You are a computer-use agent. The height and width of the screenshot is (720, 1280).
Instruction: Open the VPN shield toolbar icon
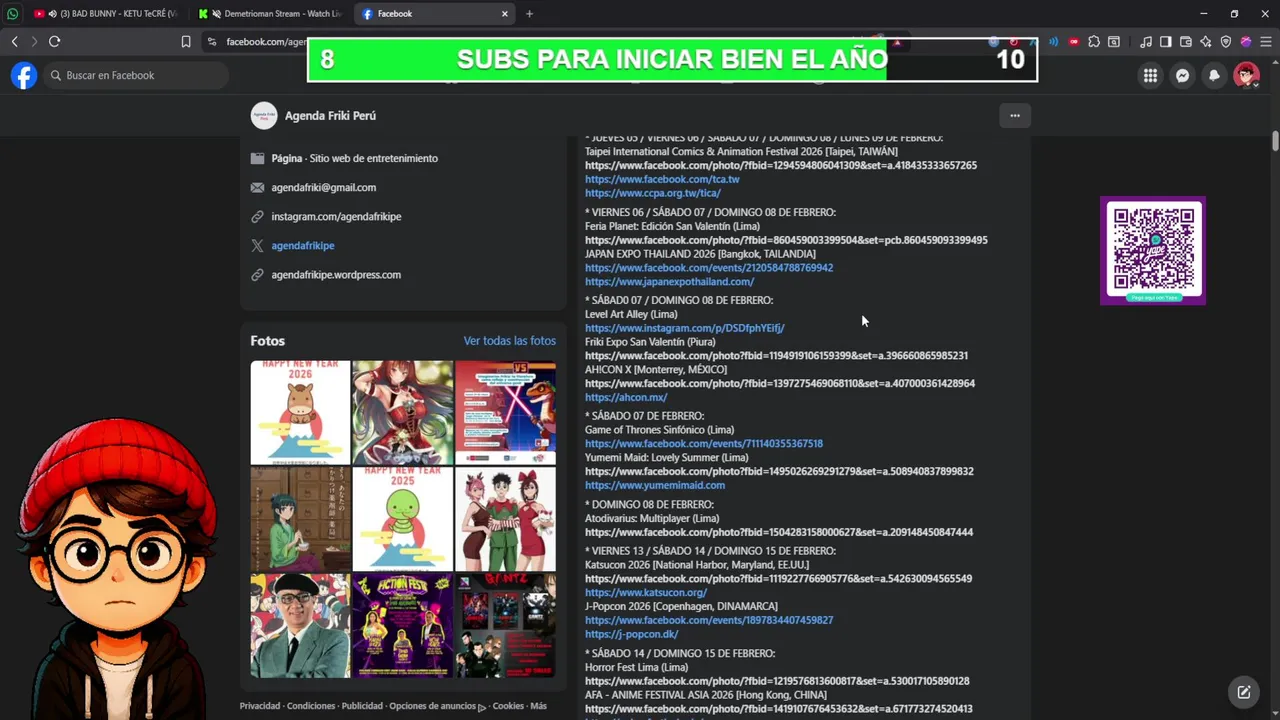point(1226,42)
